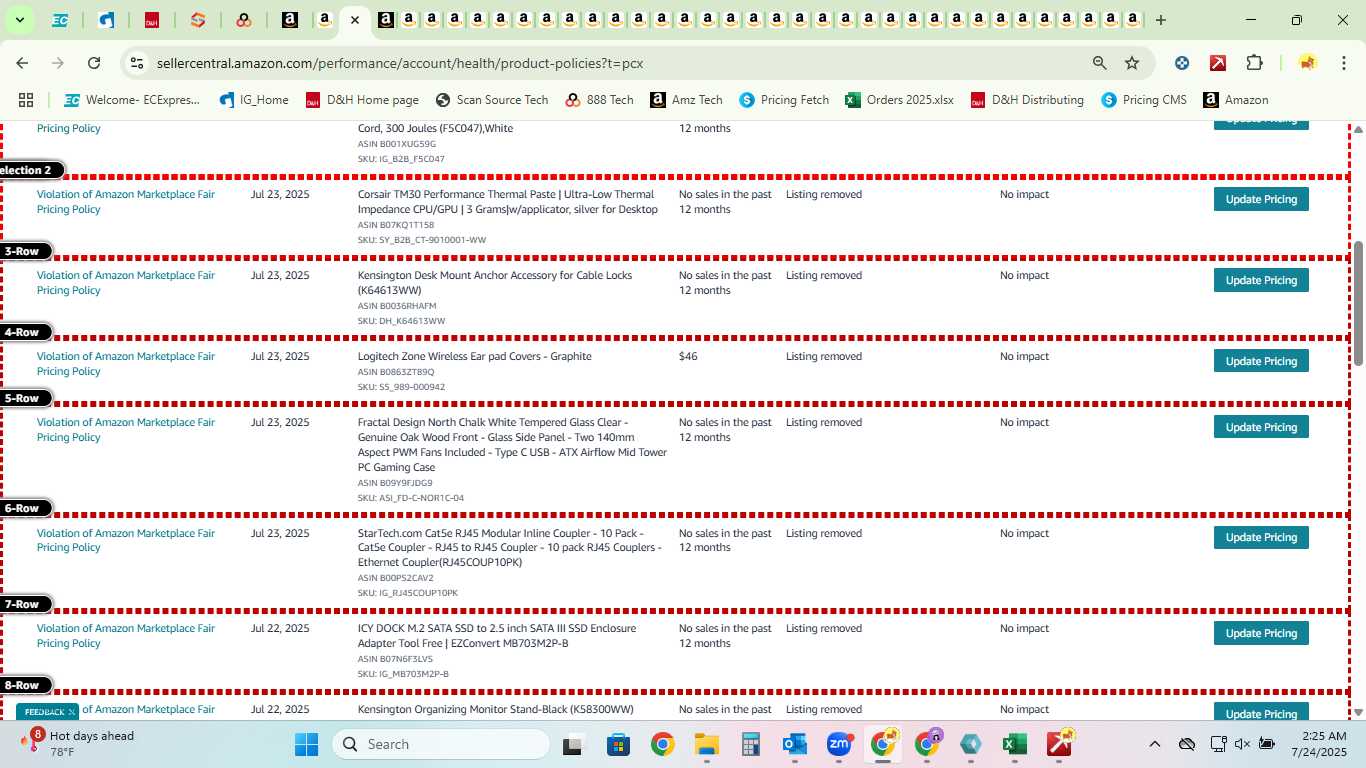Image resolution: width=1366 pixels, height=768 pixels.
Task: Open the Chrome profile avatar
Action: [x=1307, y=63]
